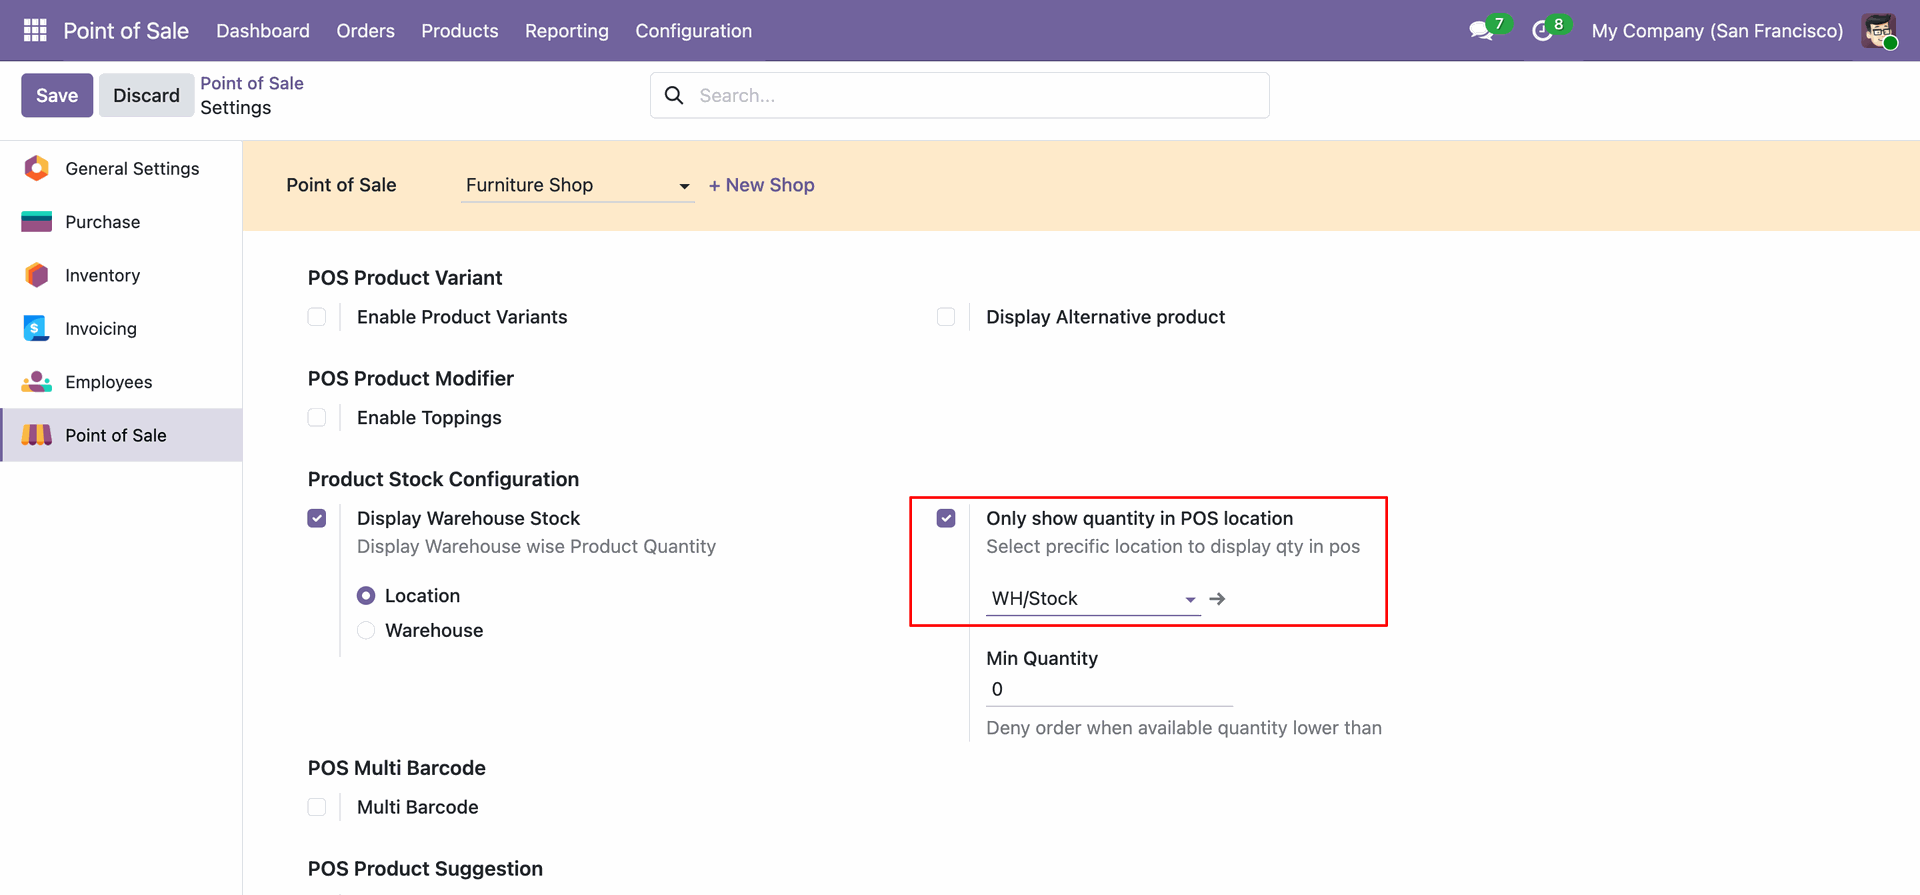Click the General Settings icon
The height and width of the screenshot is (895, 1920).
click(36, 168)
